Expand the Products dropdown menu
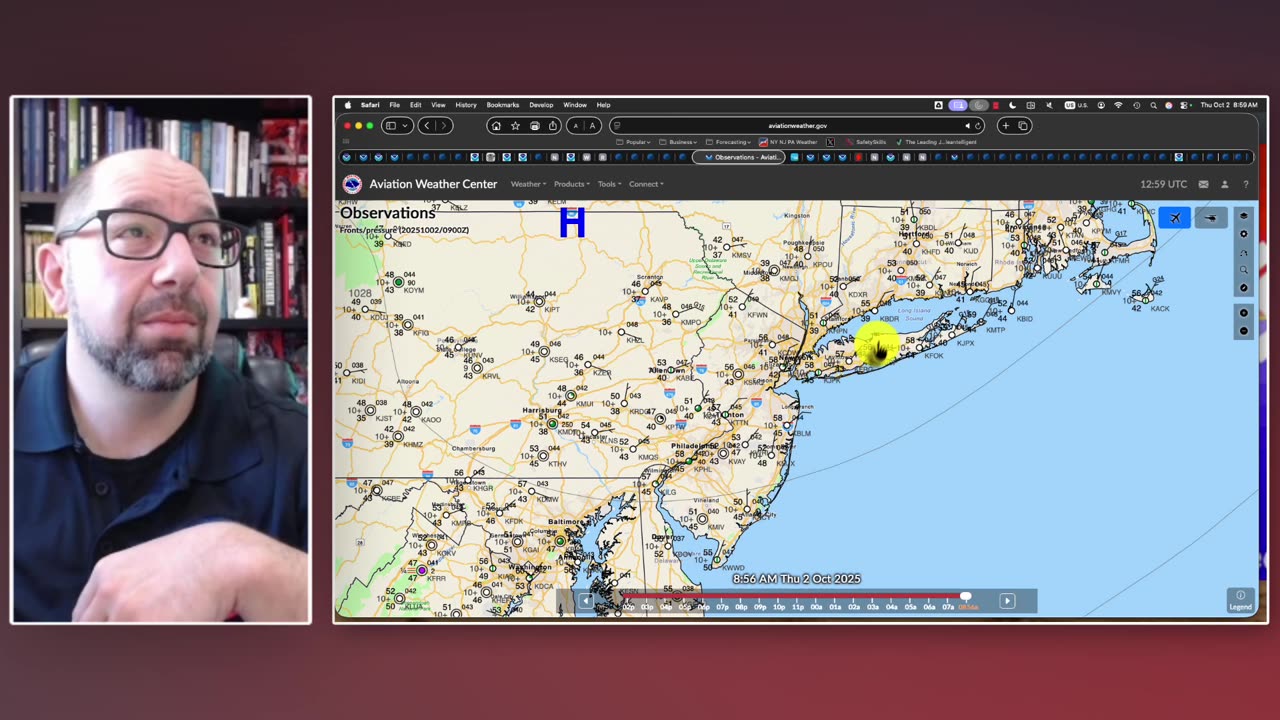Image resolution: width=1280 pixels, height=720 pixels. (x=572, y=184)
